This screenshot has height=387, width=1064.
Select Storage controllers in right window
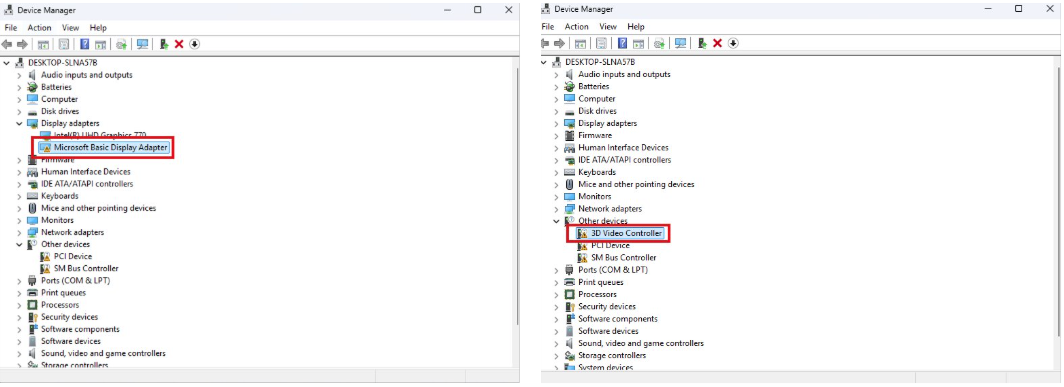click(x=612, y=356)
